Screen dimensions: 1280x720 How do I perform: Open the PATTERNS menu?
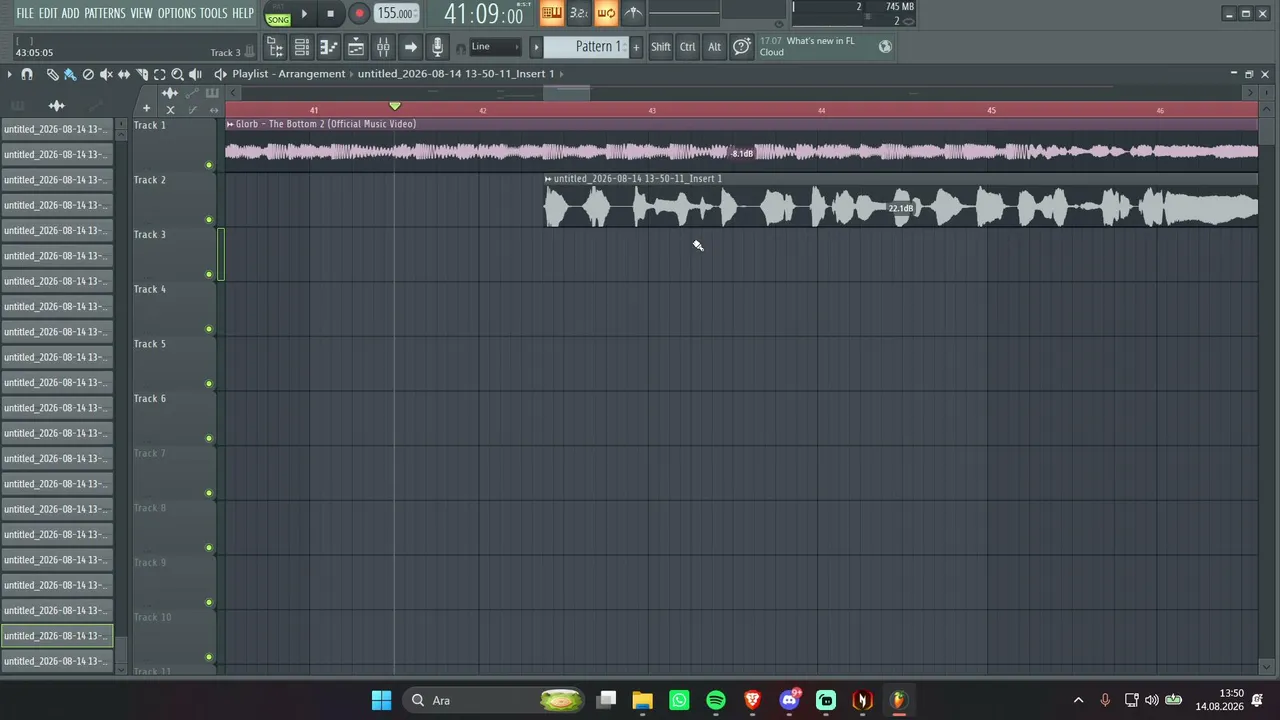105,13
